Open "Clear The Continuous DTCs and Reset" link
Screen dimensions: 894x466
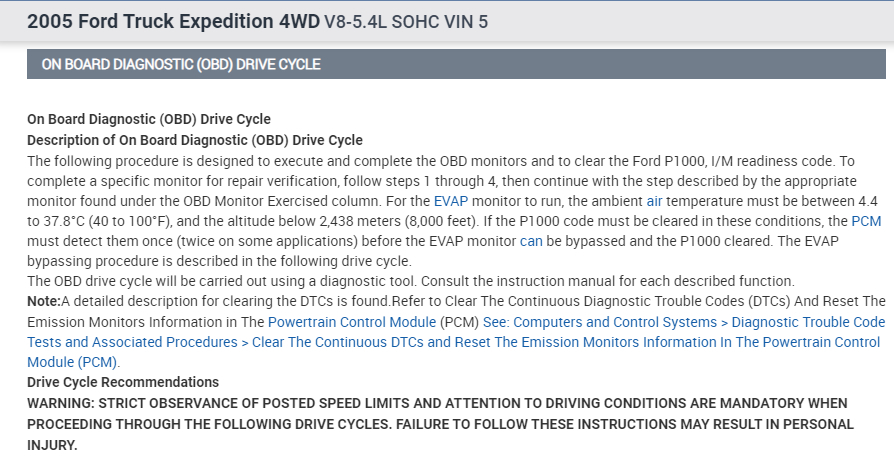click(373, 342)
